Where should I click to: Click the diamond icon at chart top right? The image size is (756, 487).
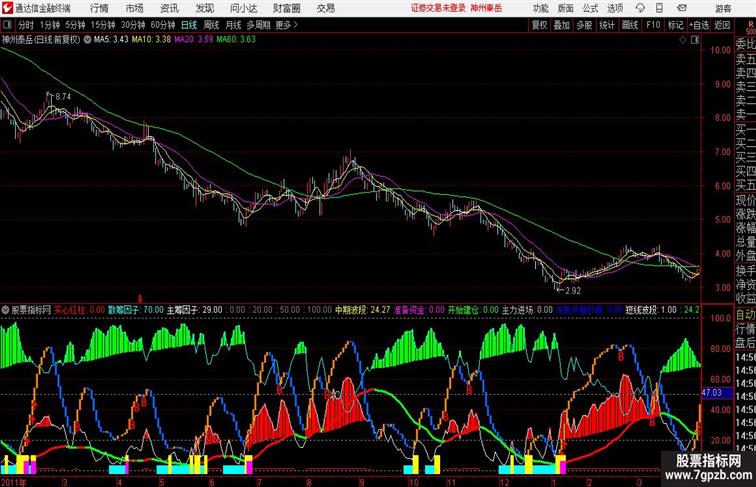683,40
